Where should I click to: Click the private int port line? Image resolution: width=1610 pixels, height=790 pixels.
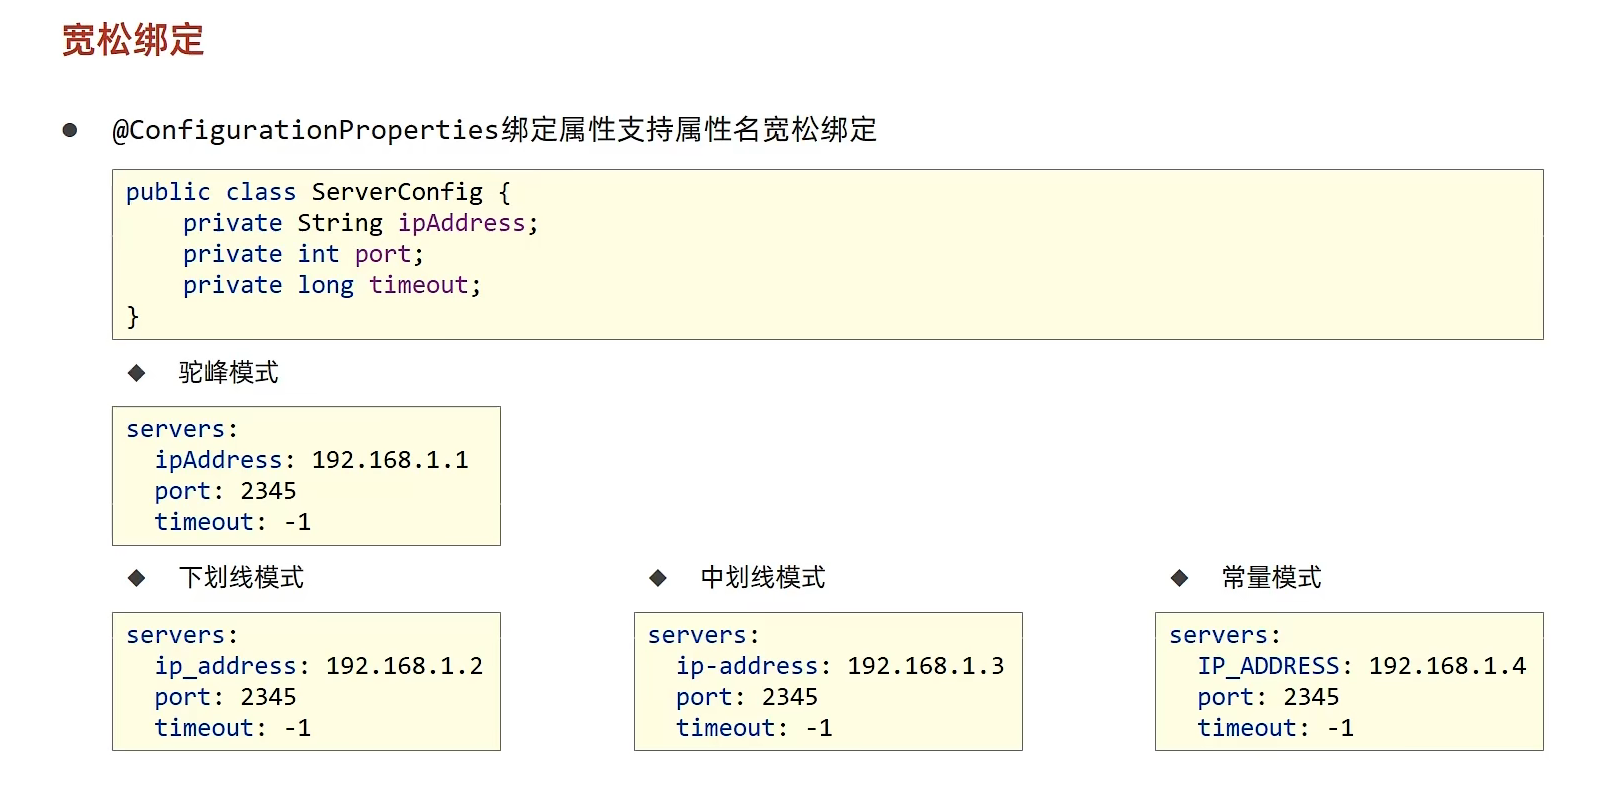pyautogui.click(x=304, y=254)
